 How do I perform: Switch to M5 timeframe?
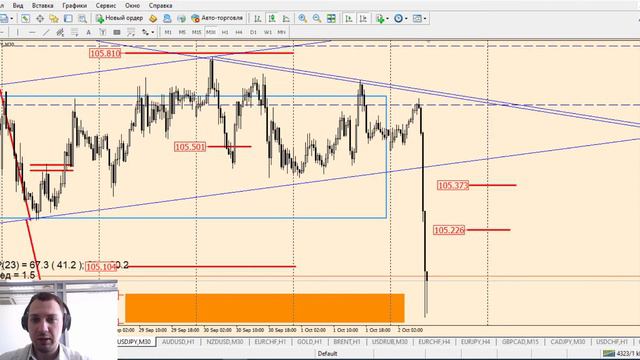(182, 32)
